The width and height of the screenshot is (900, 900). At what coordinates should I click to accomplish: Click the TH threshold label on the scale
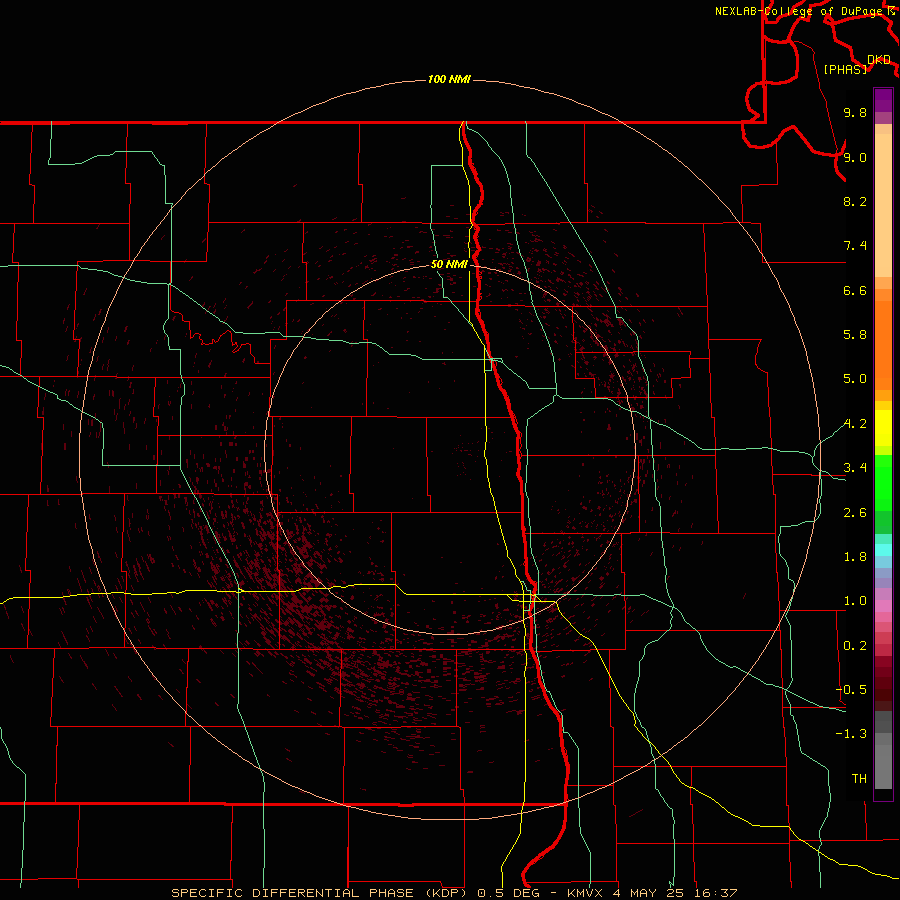(859, 779)
